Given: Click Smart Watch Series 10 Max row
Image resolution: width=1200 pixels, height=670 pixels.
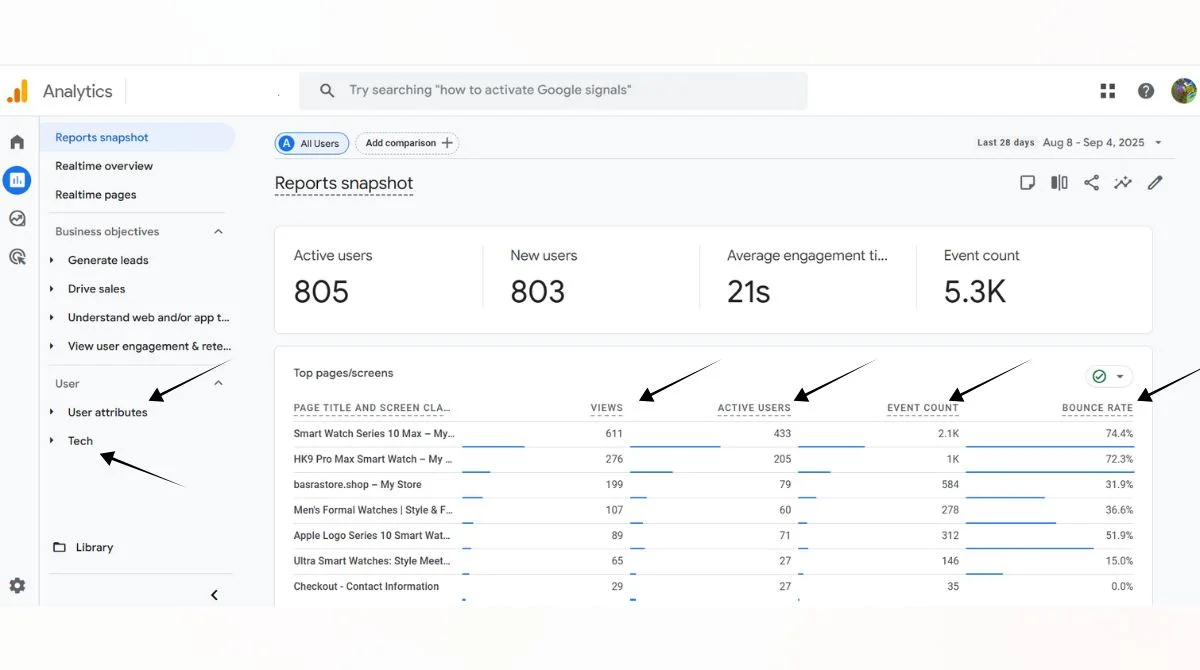Looking at the screenshot, I should [713, 434].
